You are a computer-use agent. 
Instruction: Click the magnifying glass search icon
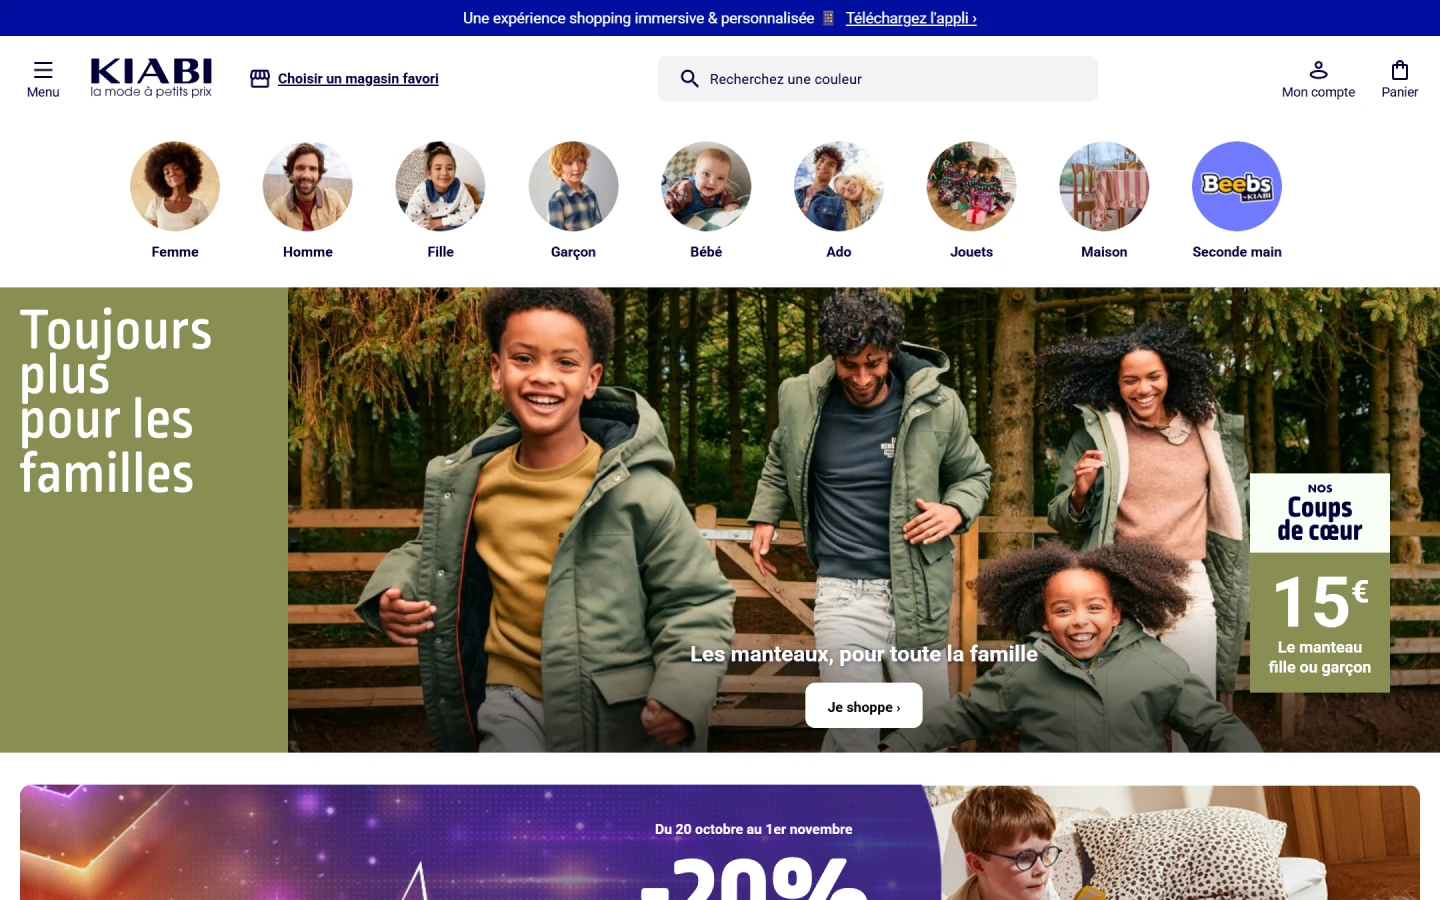(x=689, y=78)
